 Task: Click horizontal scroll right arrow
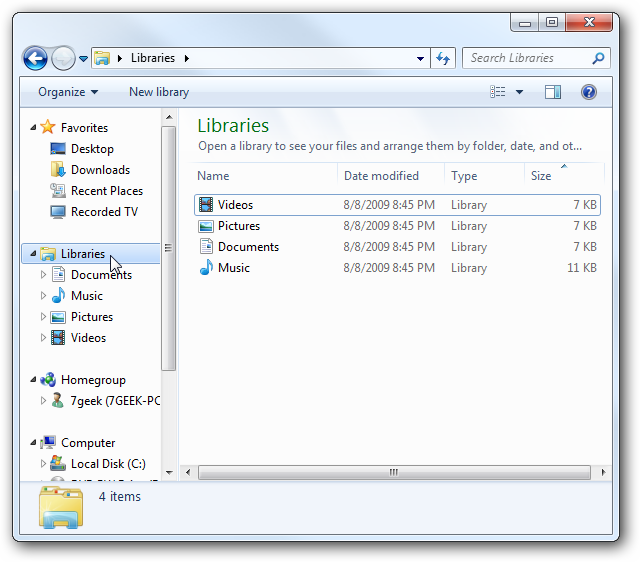(x=603, y=472)
